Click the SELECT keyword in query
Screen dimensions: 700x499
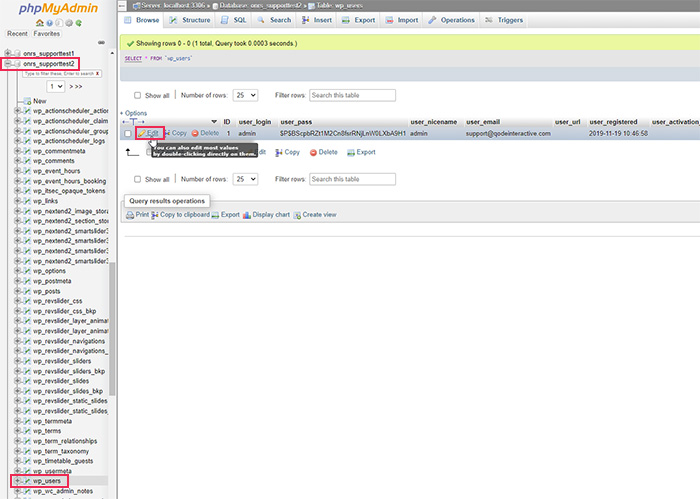(133, 58)
